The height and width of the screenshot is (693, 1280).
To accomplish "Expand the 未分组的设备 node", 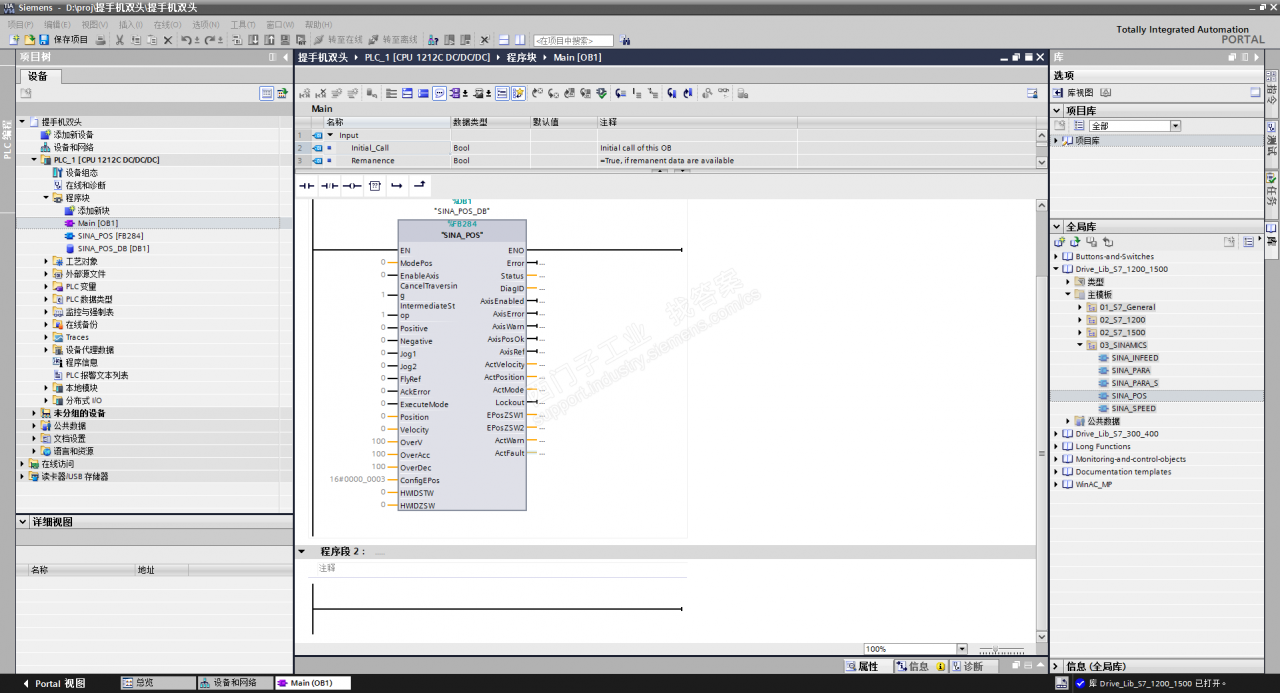I will (x=34, y=413).
